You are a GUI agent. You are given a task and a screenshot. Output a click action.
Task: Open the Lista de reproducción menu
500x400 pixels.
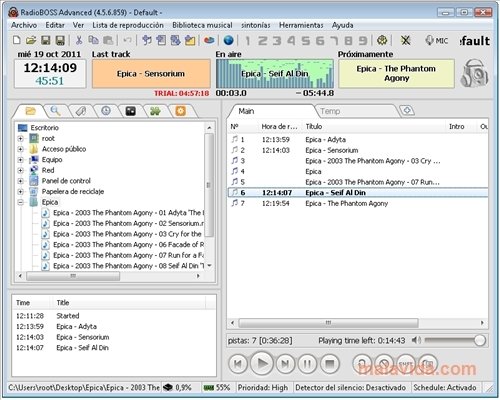[128, 25]
